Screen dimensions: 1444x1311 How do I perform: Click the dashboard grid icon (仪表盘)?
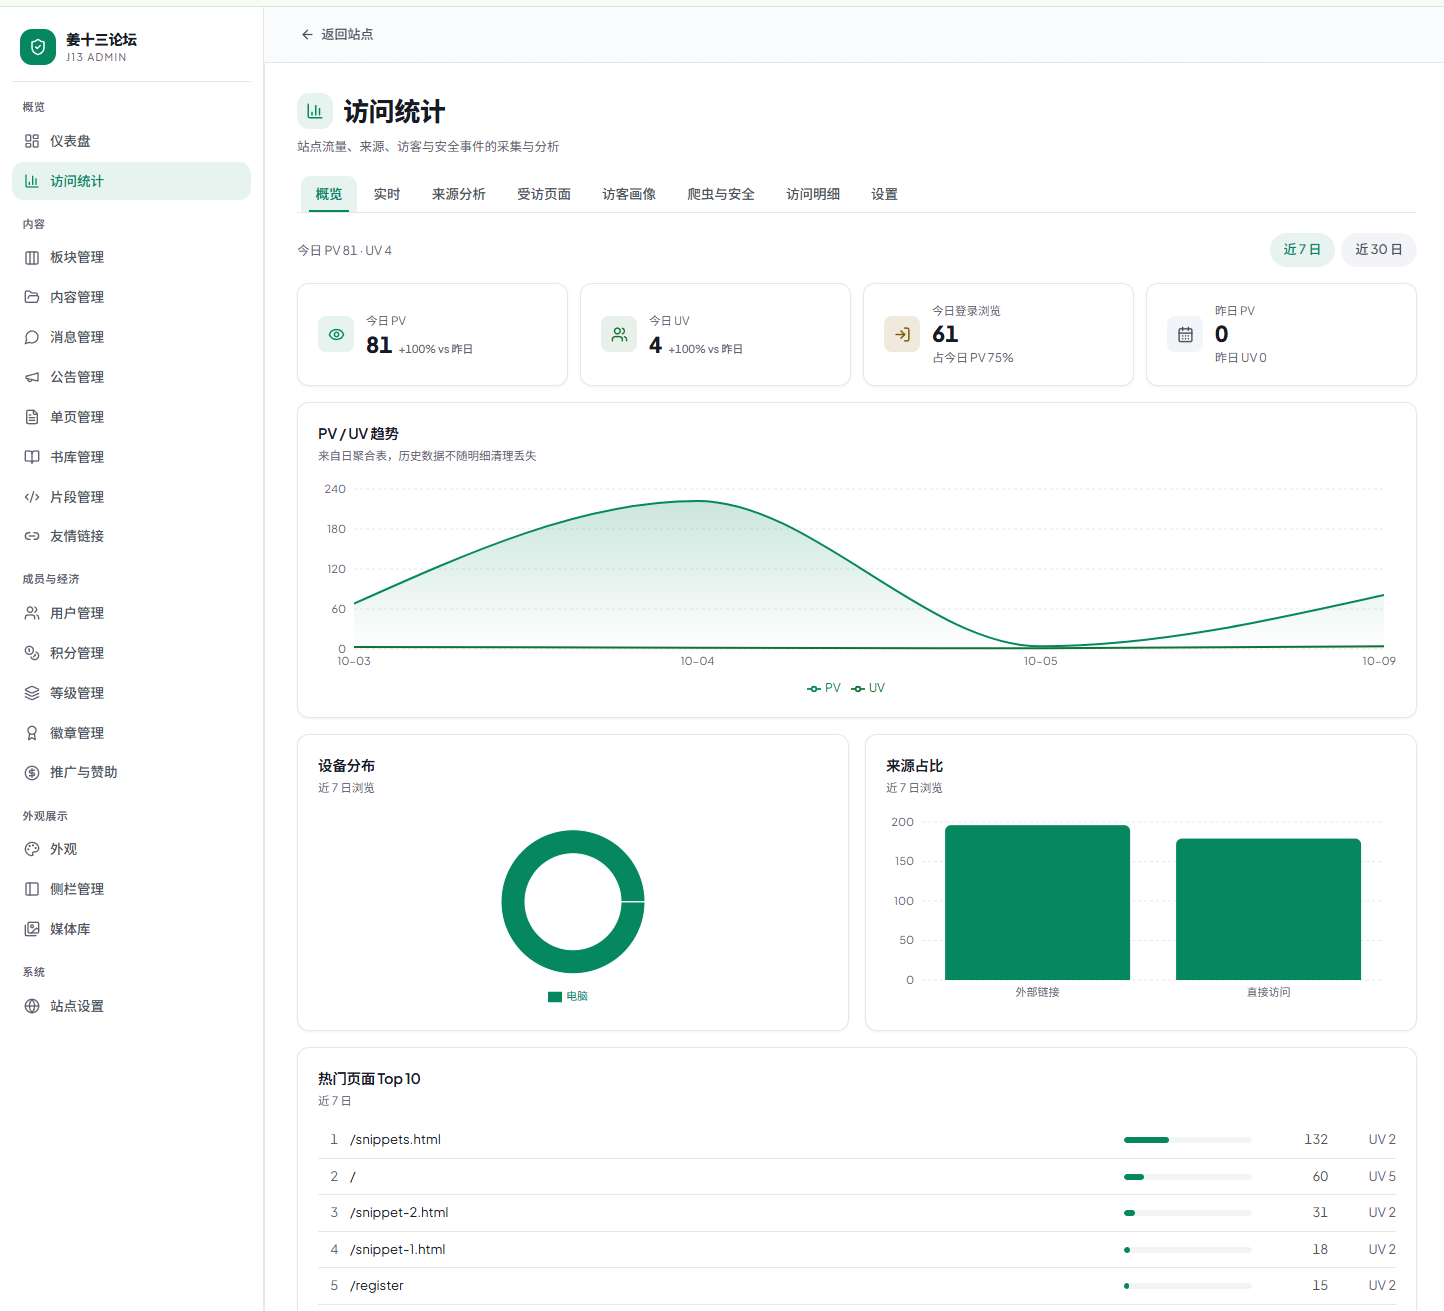pyautogui.click(x=32, y=141)
